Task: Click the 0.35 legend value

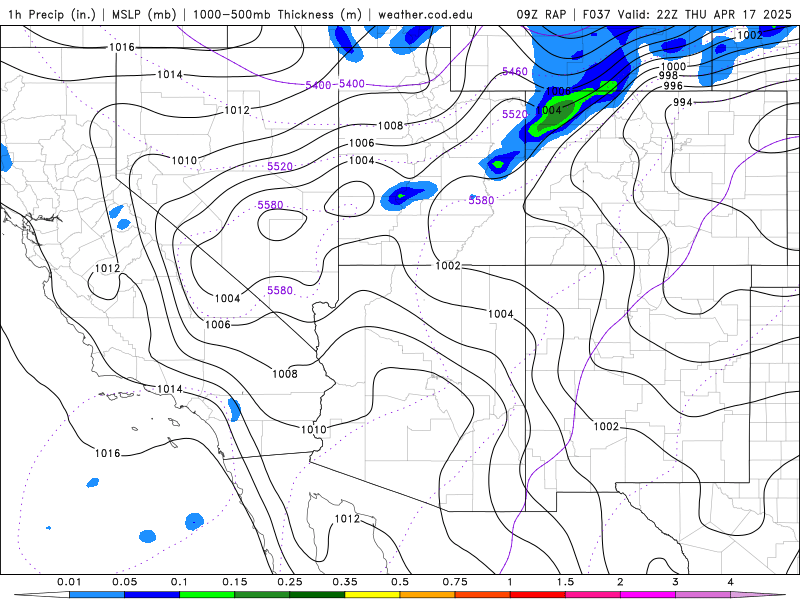Action: (x=345, y=582)
